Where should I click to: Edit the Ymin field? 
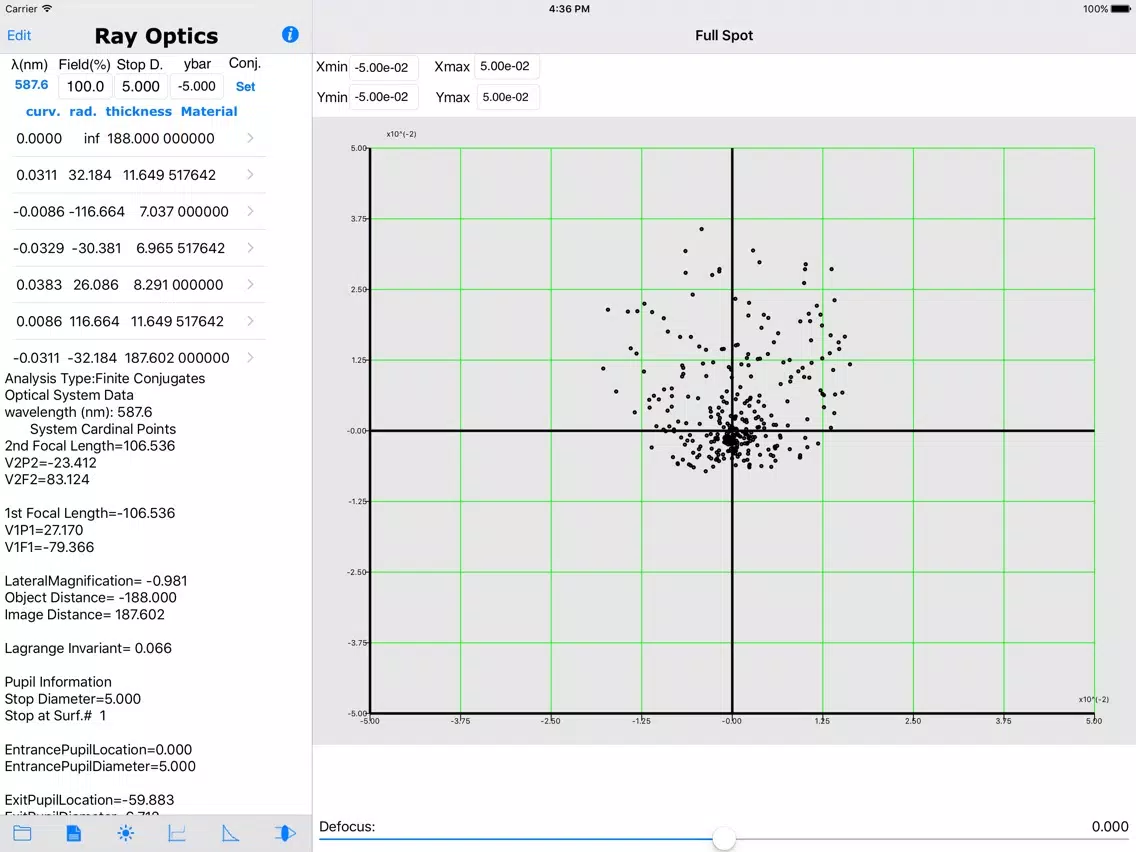[384, 97]
